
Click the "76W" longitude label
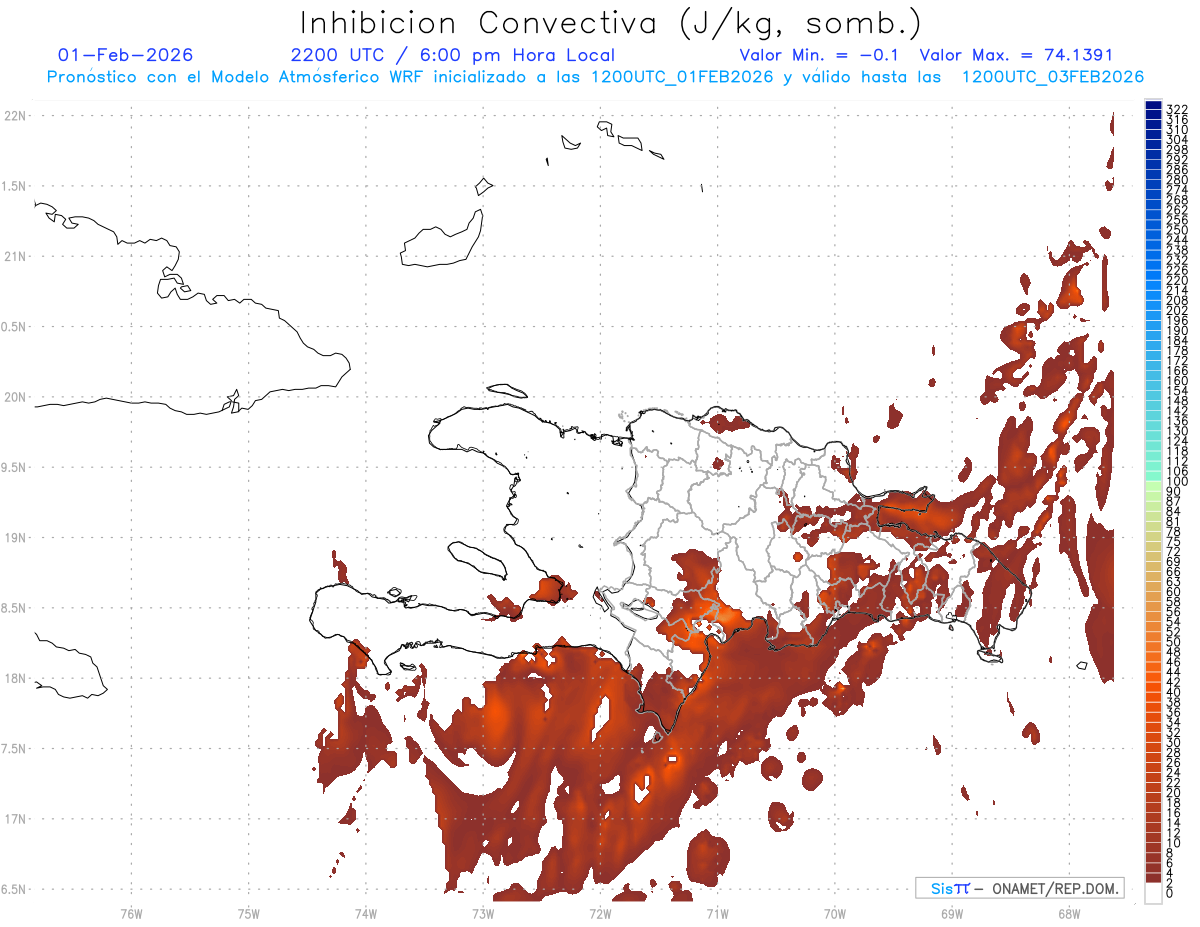[132, 913]
